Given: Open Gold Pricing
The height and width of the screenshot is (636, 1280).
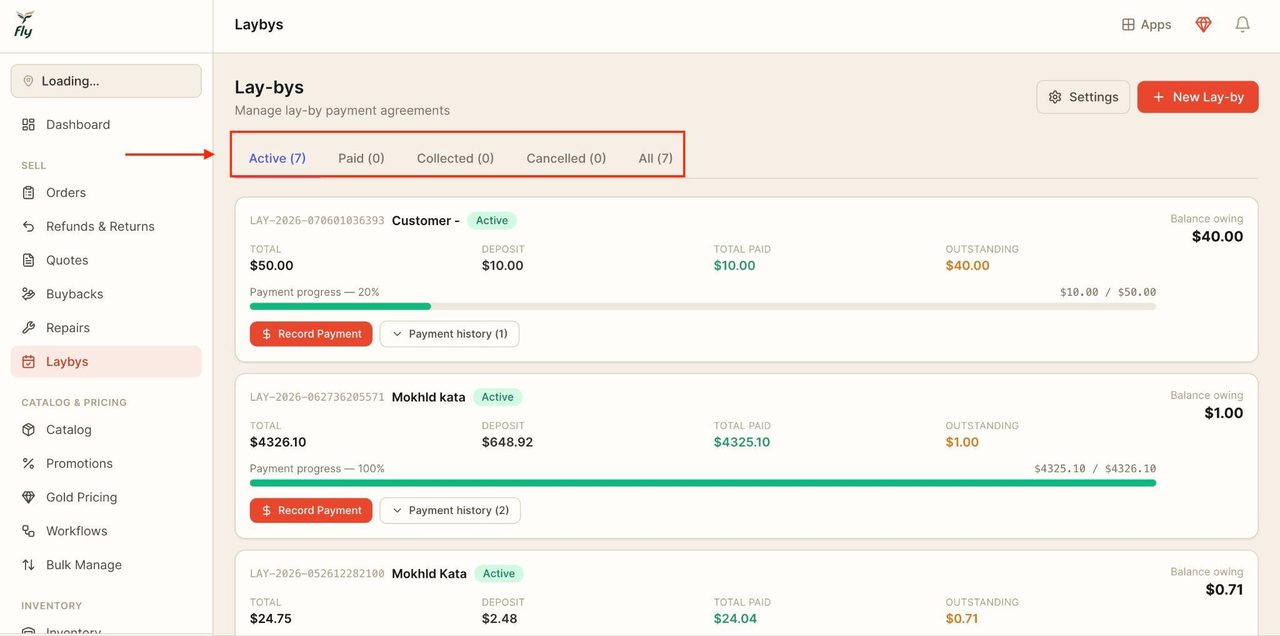Looking at the screenshot, I should click(x=106, y=498).
